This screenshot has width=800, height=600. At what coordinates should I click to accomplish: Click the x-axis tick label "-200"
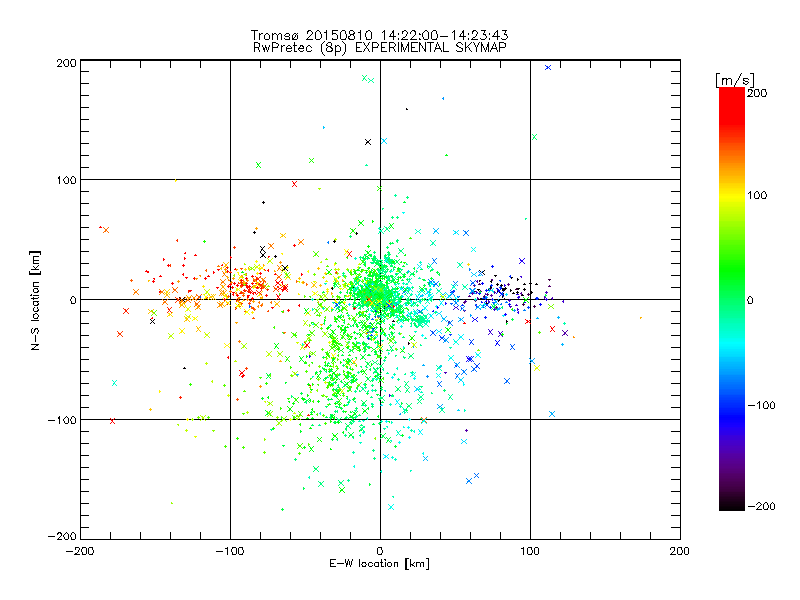(80, 551)
